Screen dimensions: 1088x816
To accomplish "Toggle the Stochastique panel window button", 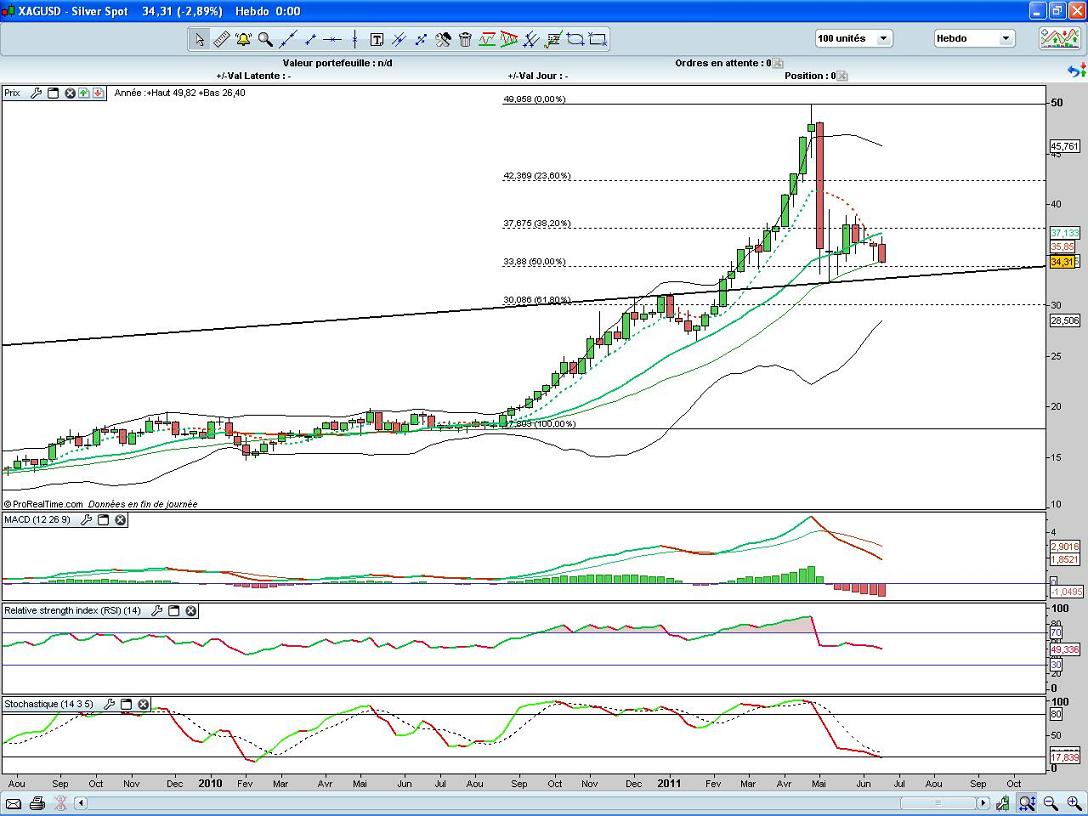I will (127, 704).
